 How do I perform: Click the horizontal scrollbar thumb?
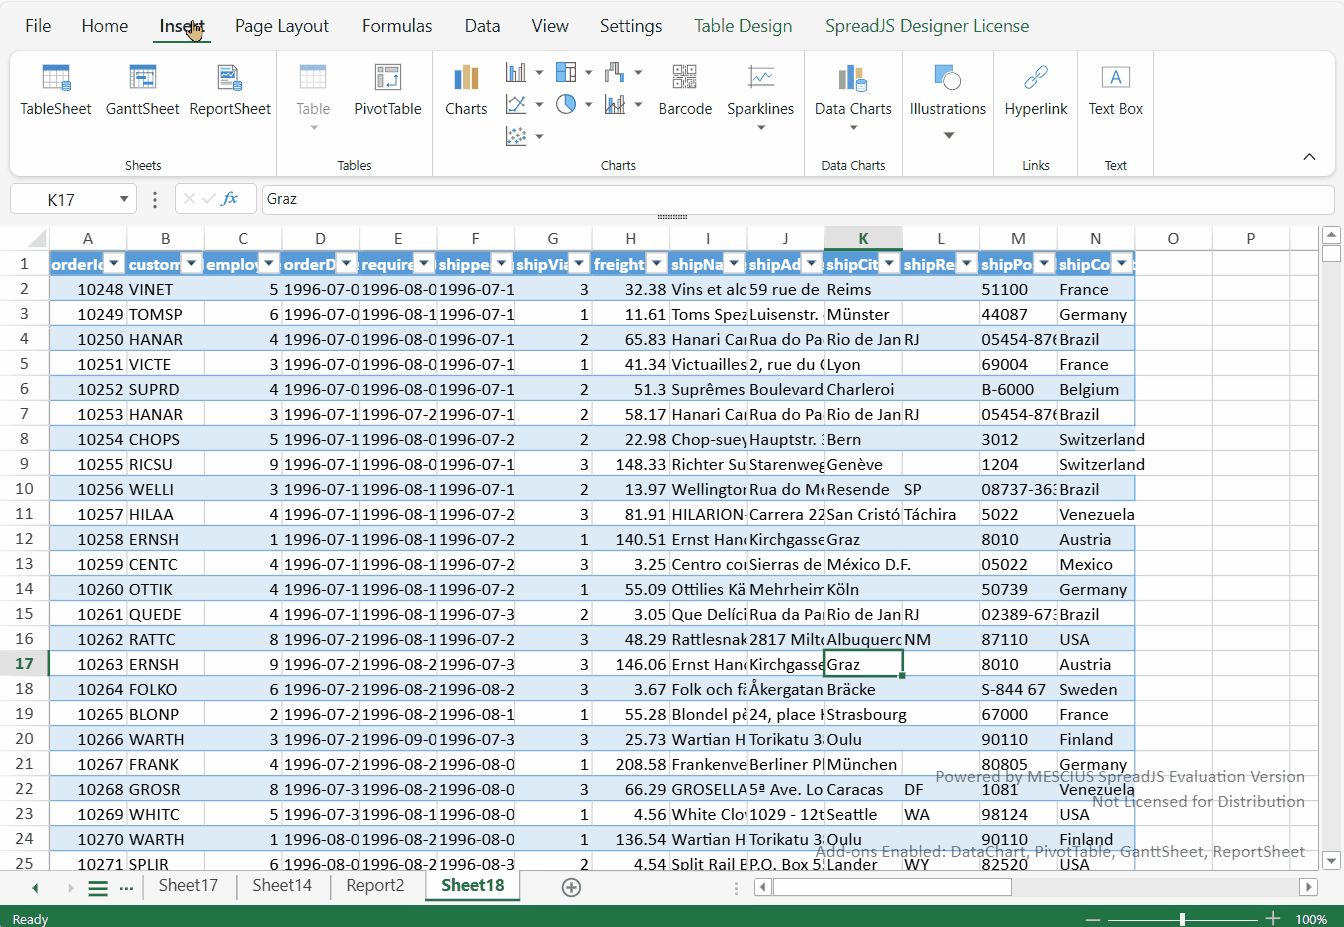tap(892, 887)
